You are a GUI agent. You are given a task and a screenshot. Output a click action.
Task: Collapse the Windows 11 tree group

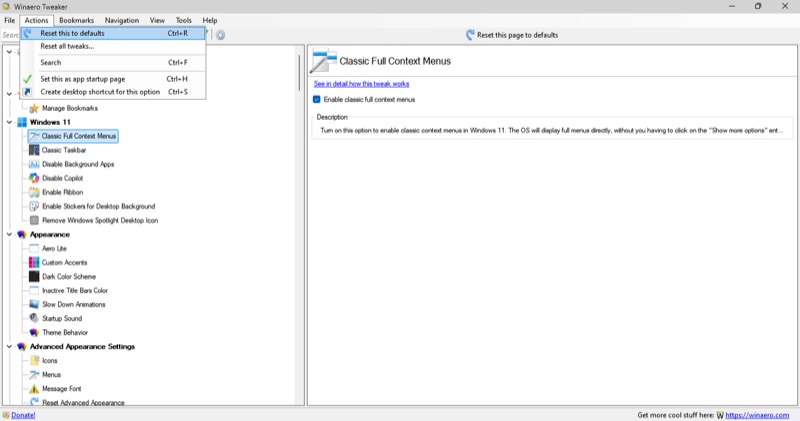pyautogui.click(x=9, y=122)
